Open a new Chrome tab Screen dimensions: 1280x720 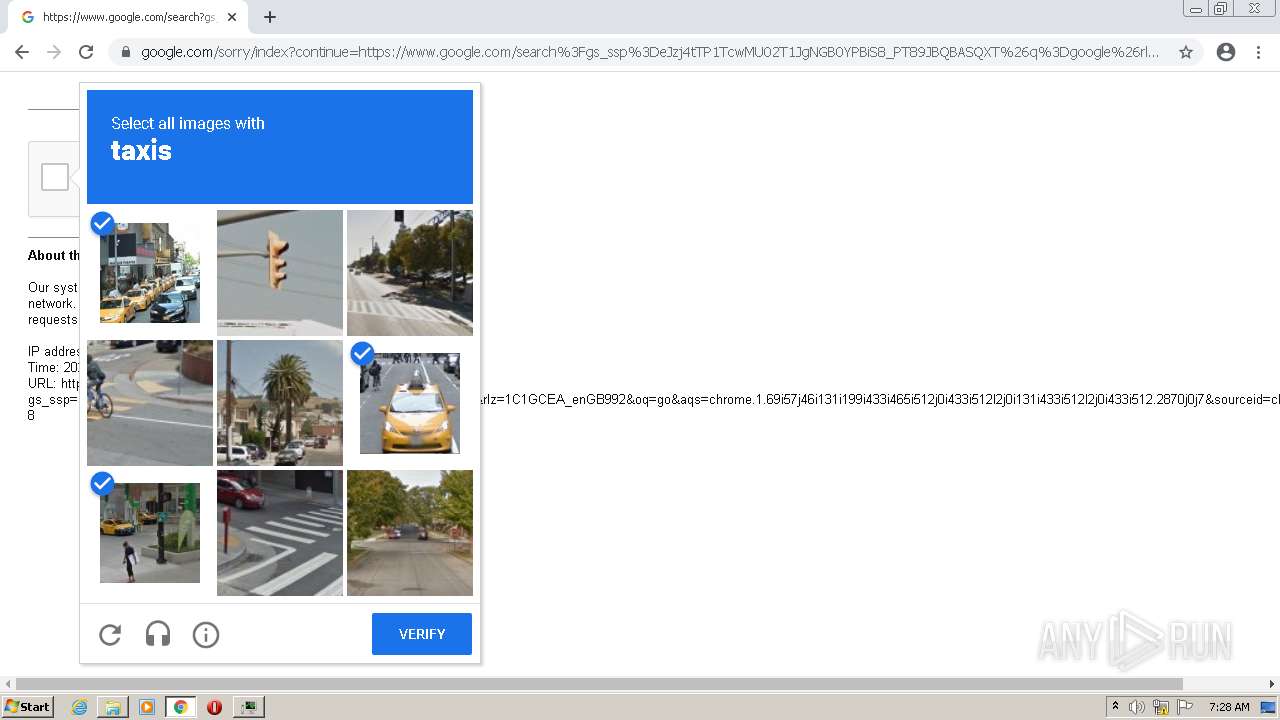(270, 17)
